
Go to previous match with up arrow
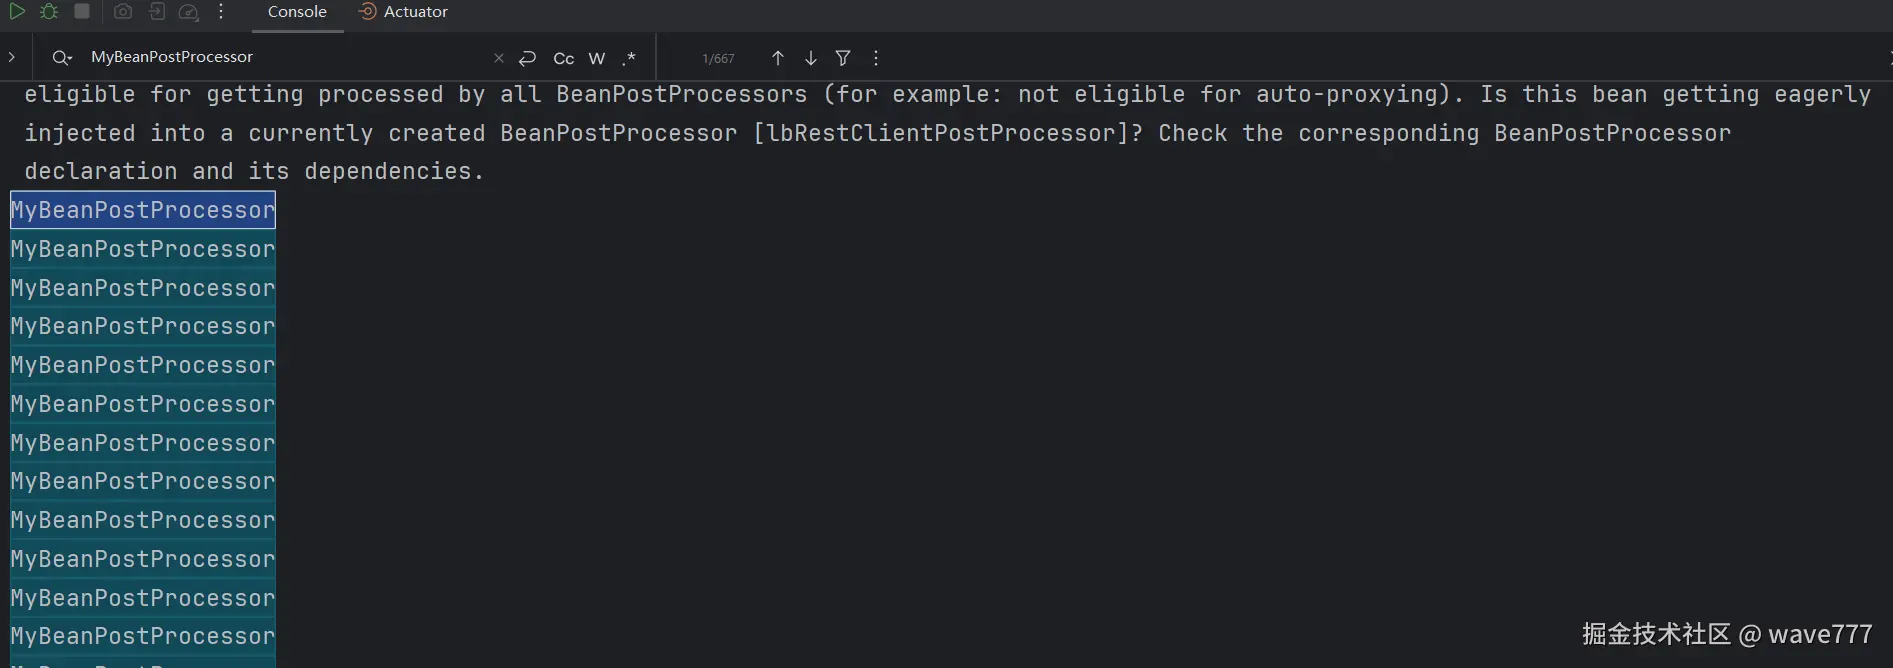[x=777, y=58]
